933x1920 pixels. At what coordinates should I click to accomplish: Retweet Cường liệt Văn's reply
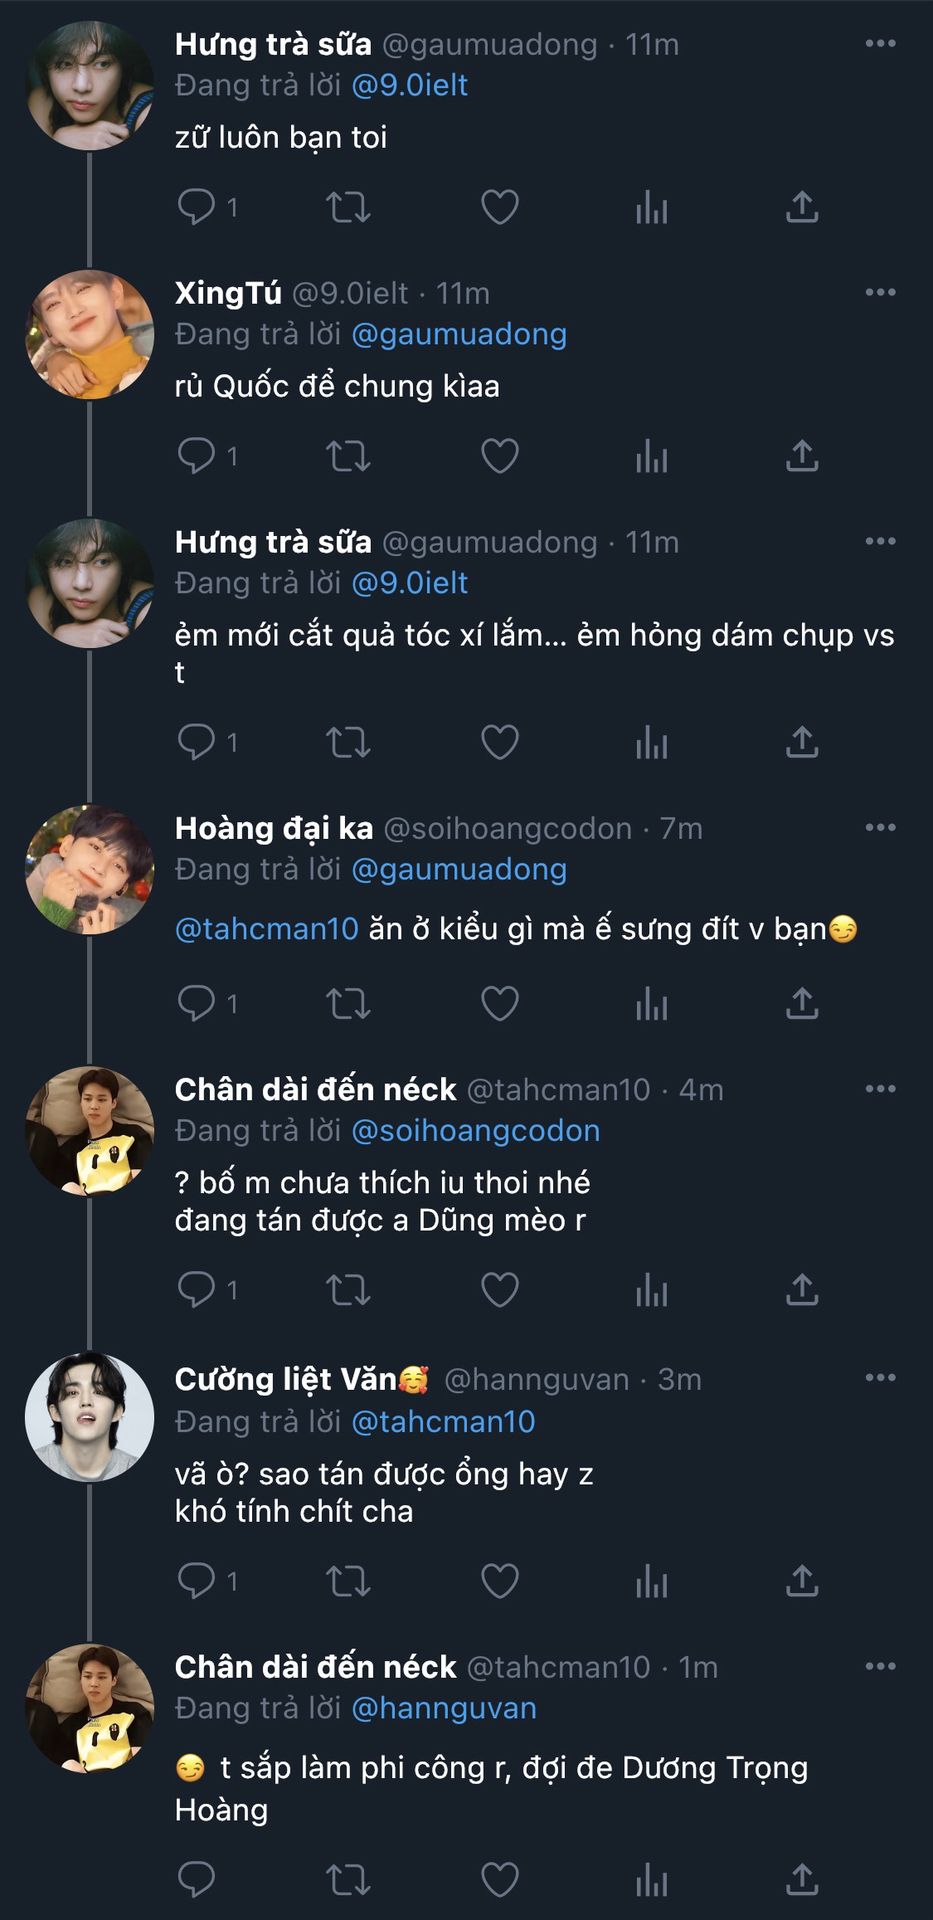coord(348,1581)
